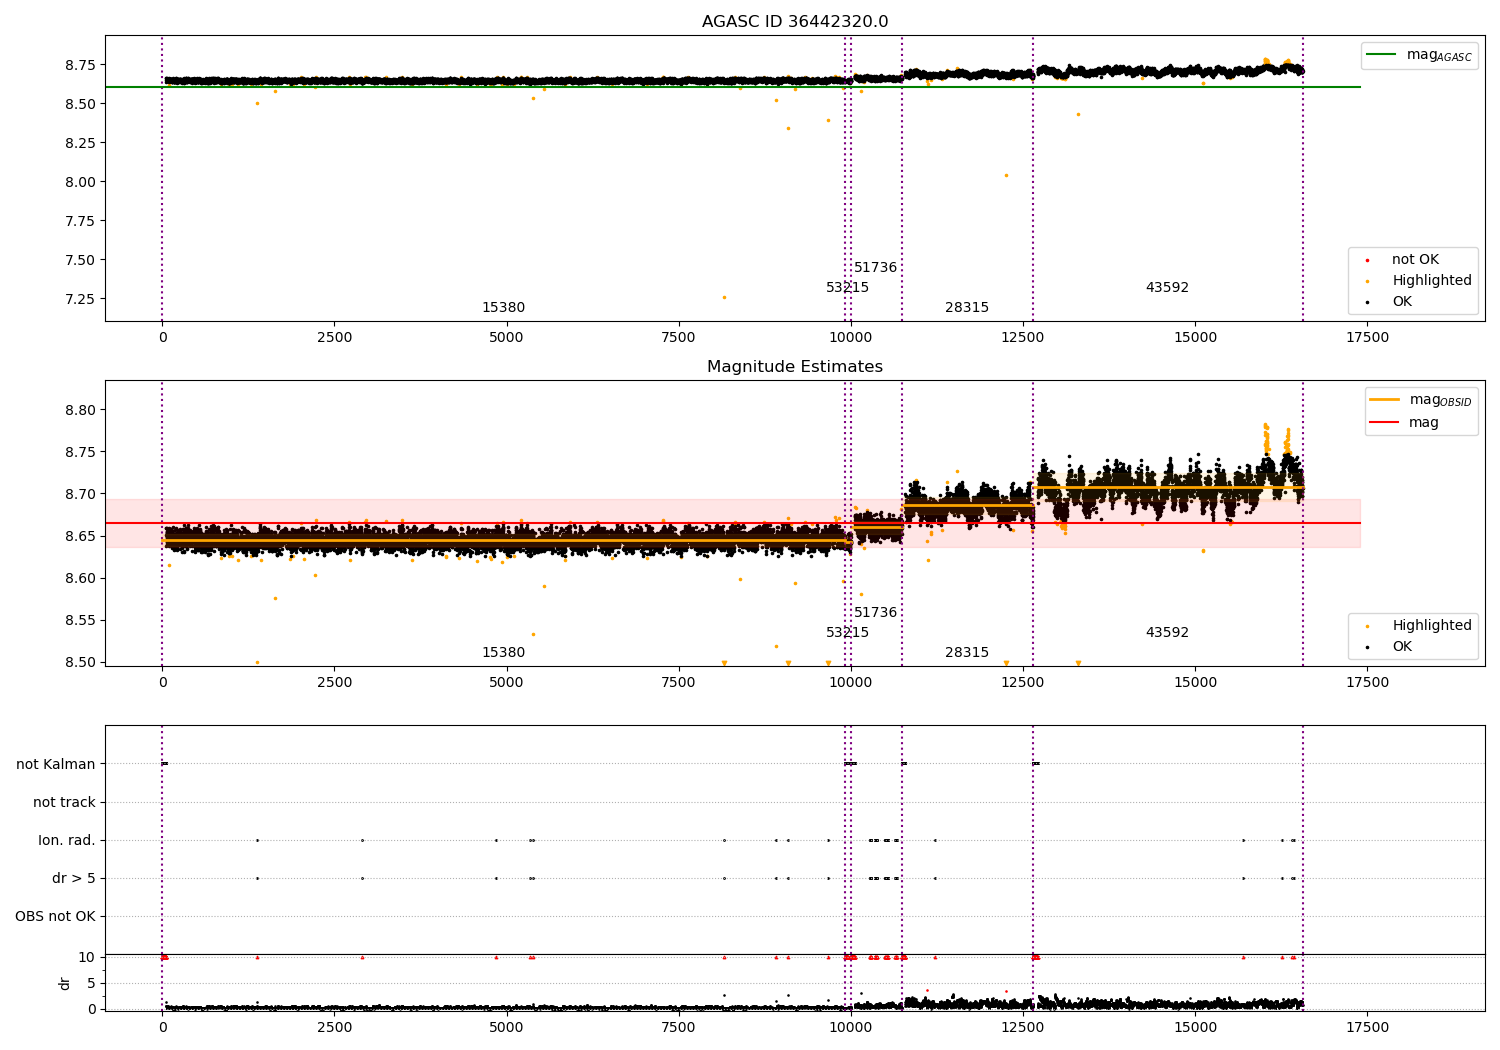
Task: Click the 8.00 y-axis tick label
Action: point(79,182)
